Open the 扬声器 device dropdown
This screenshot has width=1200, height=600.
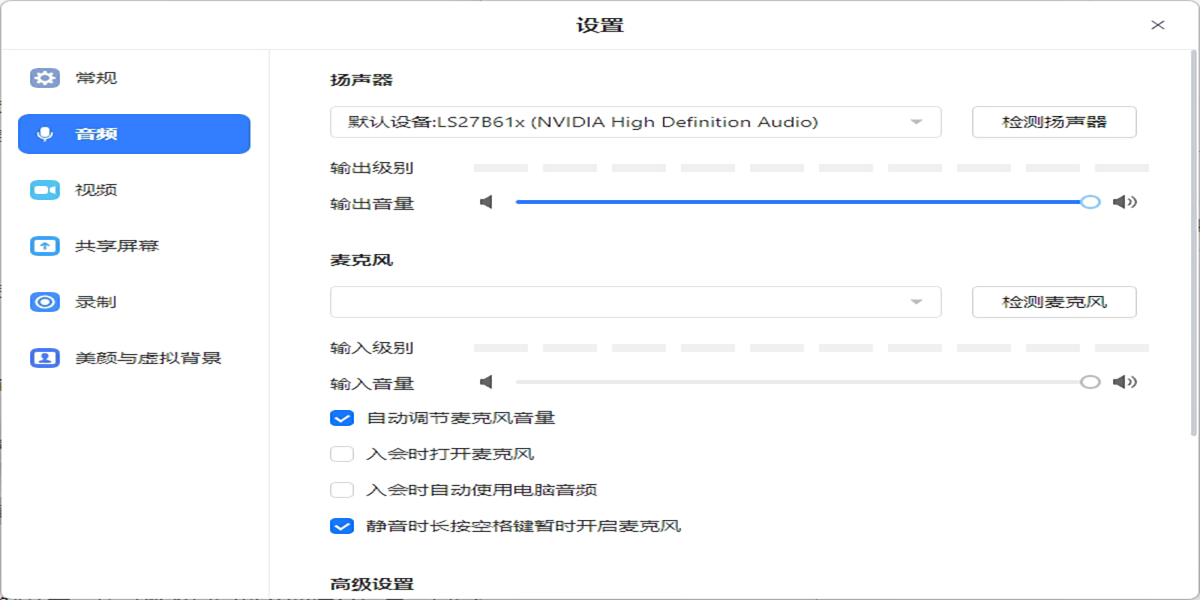coord(635,122)
